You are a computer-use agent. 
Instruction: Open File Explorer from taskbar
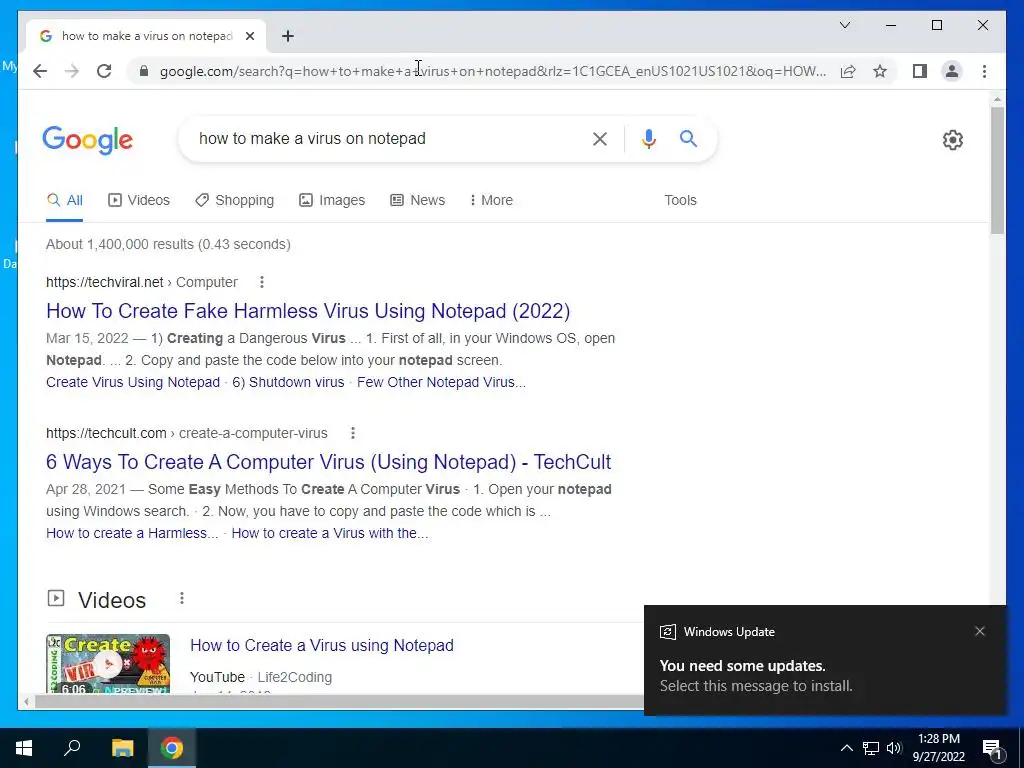click(x=122, y=748)
